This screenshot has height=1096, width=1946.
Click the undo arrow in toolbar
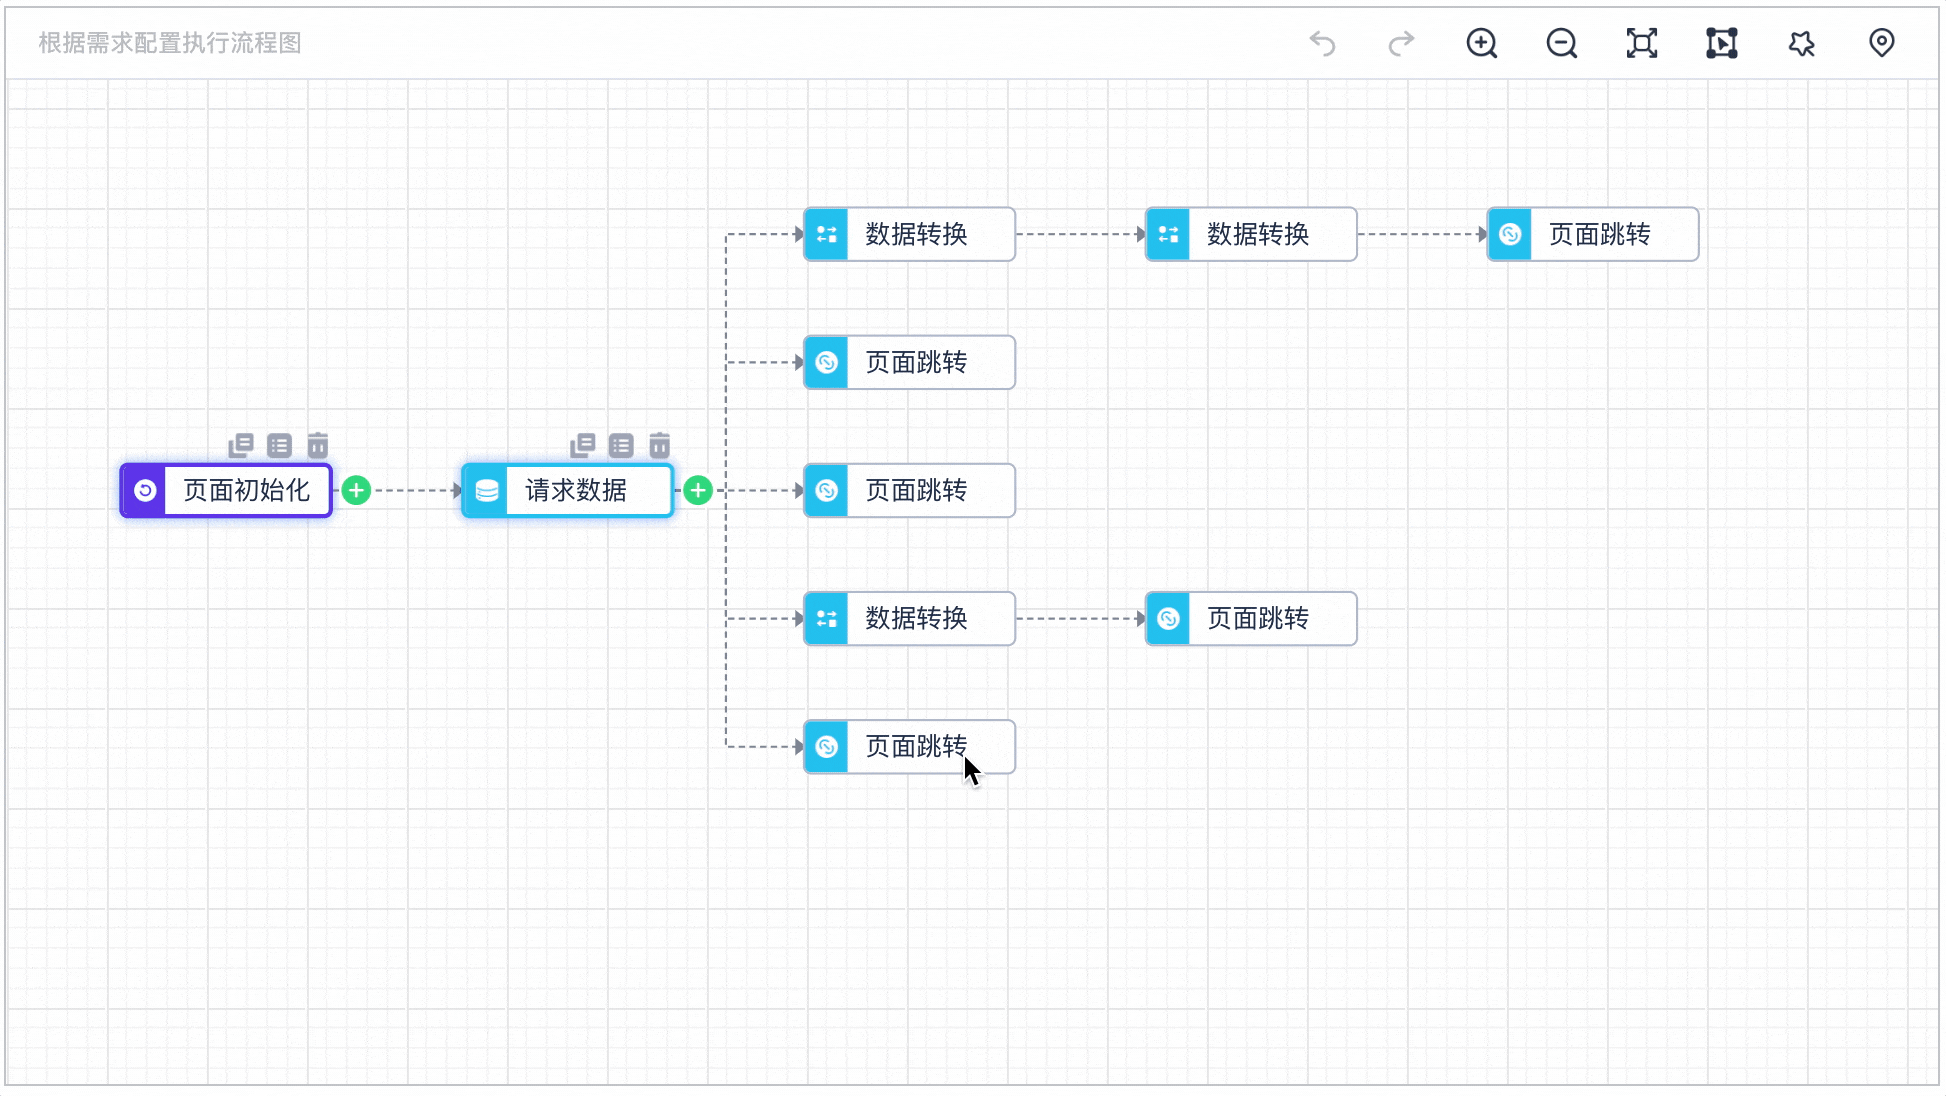[x=1322, y=43]
